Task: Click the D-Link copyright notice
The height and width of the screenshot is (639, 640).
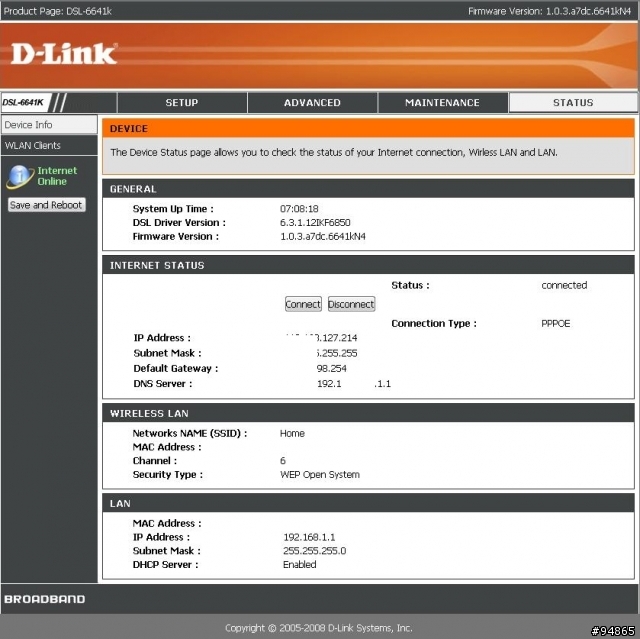Action: tap(319, 628)
